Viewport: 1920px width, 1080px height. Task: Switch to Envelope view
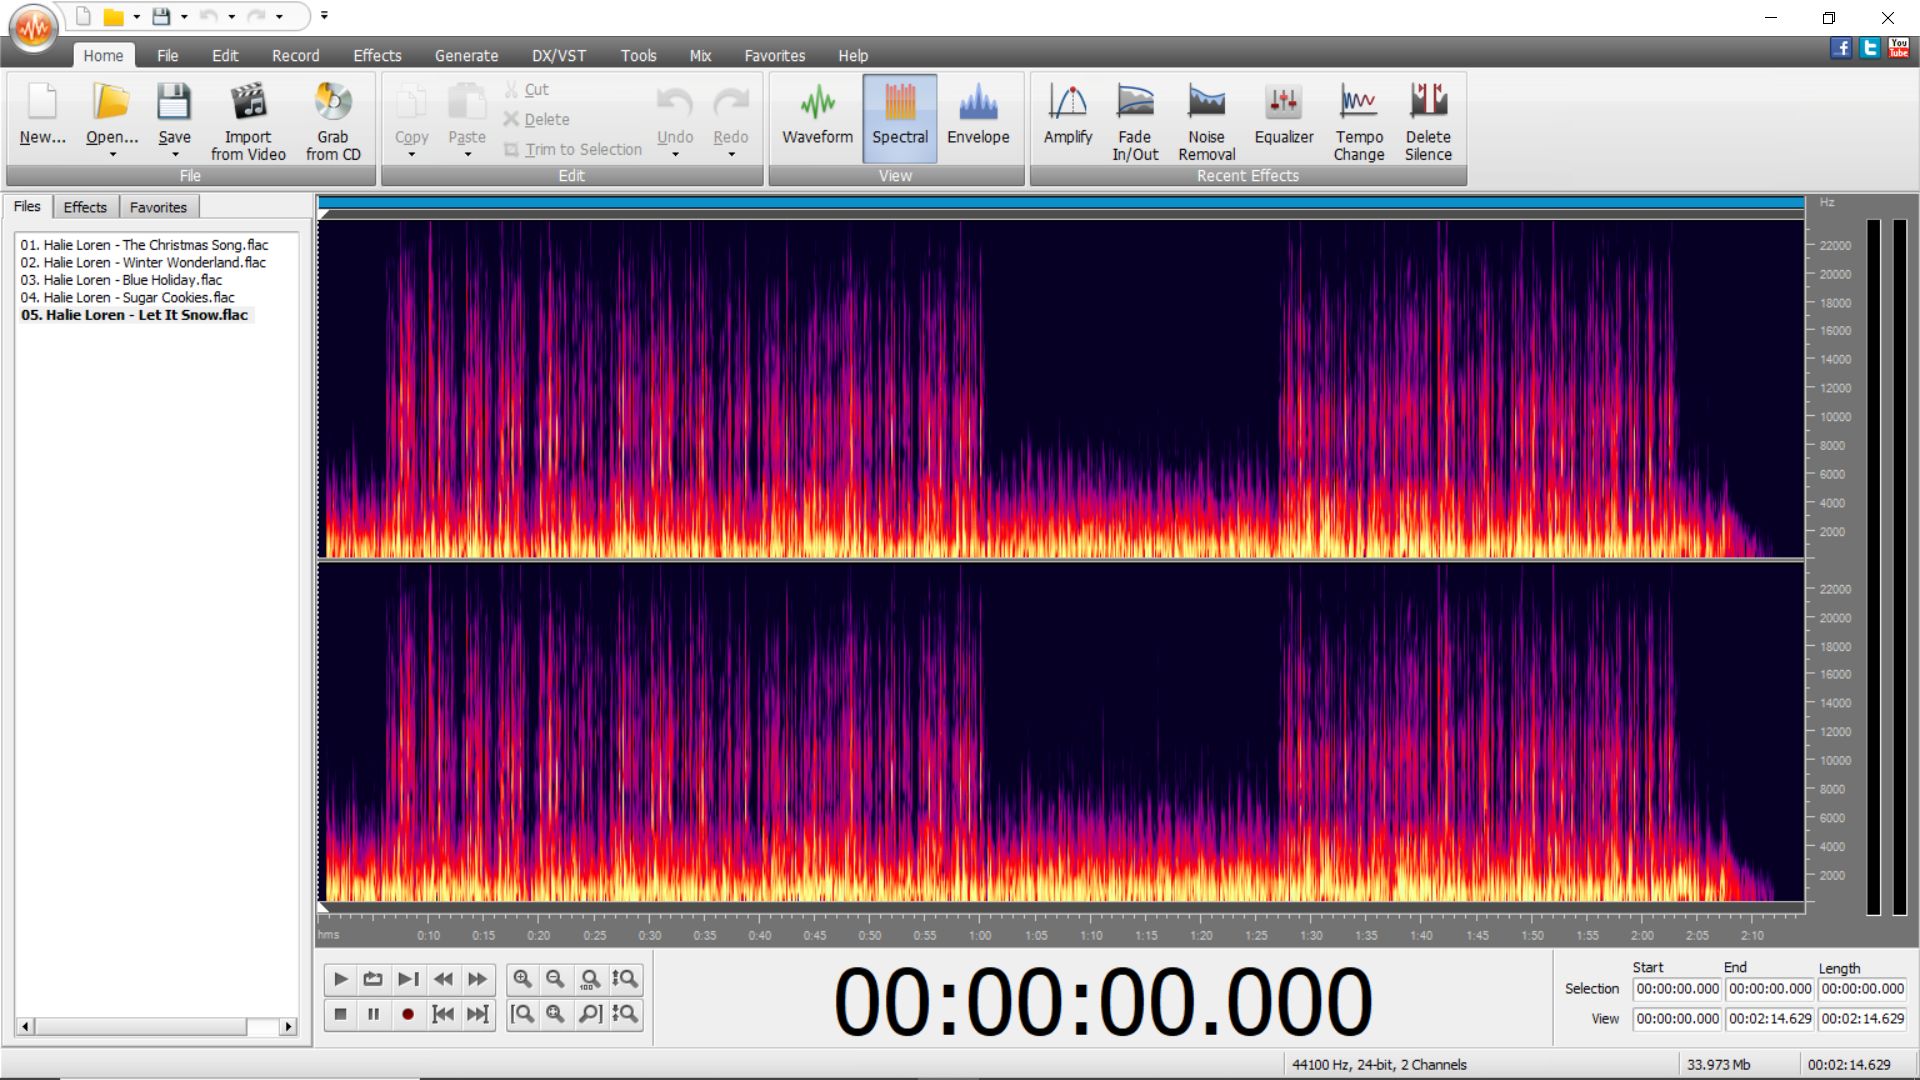[x=978, y=121]
